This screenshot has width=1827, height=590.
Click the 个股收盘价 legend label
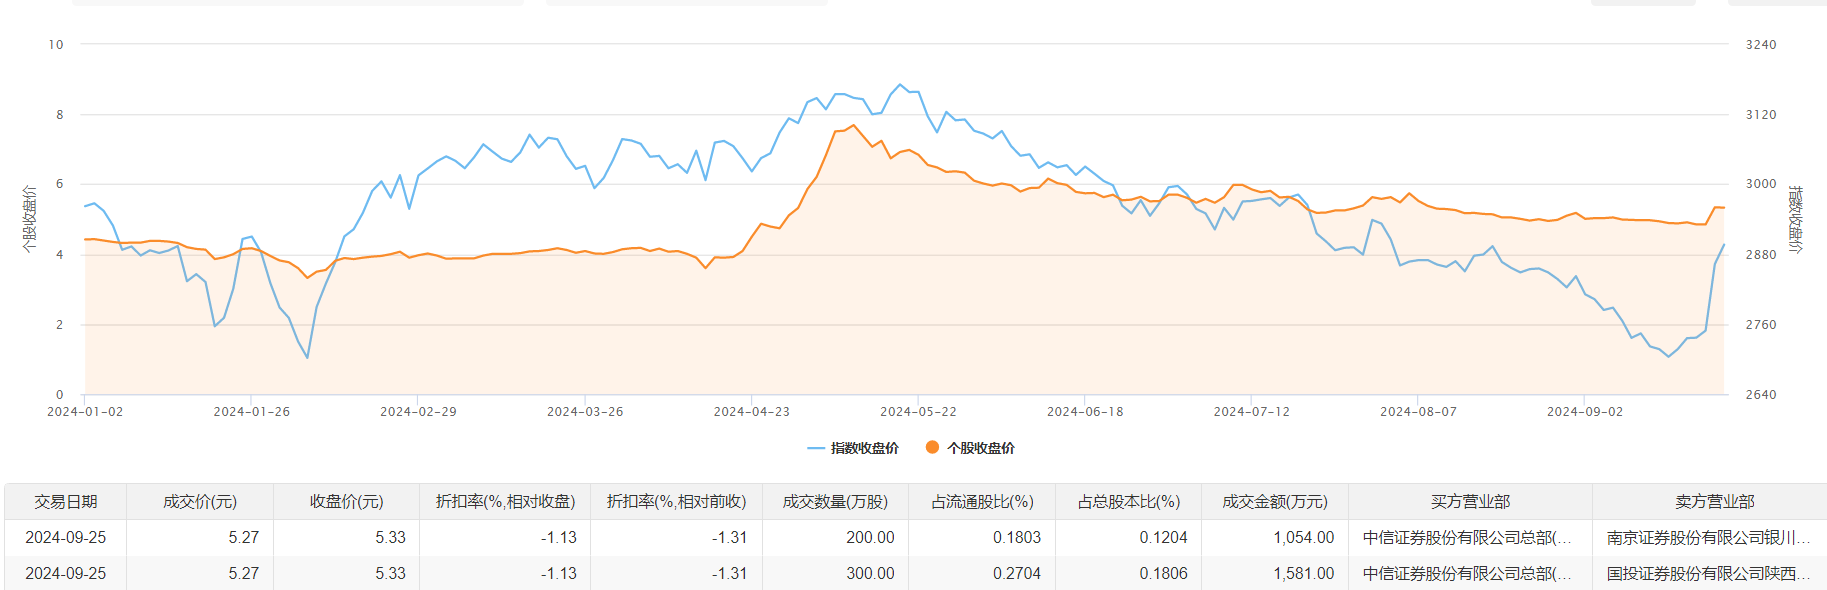click(981, 449)
